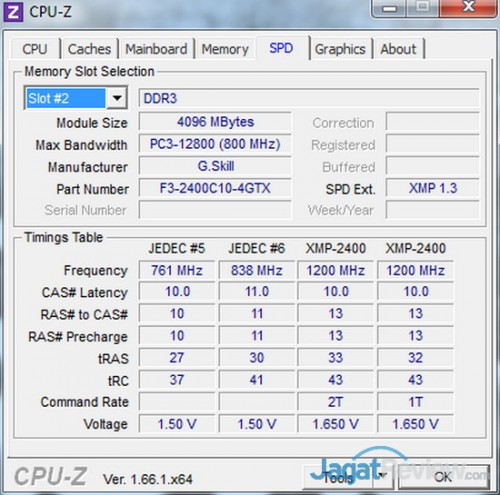Open the Mainboard tab

[156, 49]
